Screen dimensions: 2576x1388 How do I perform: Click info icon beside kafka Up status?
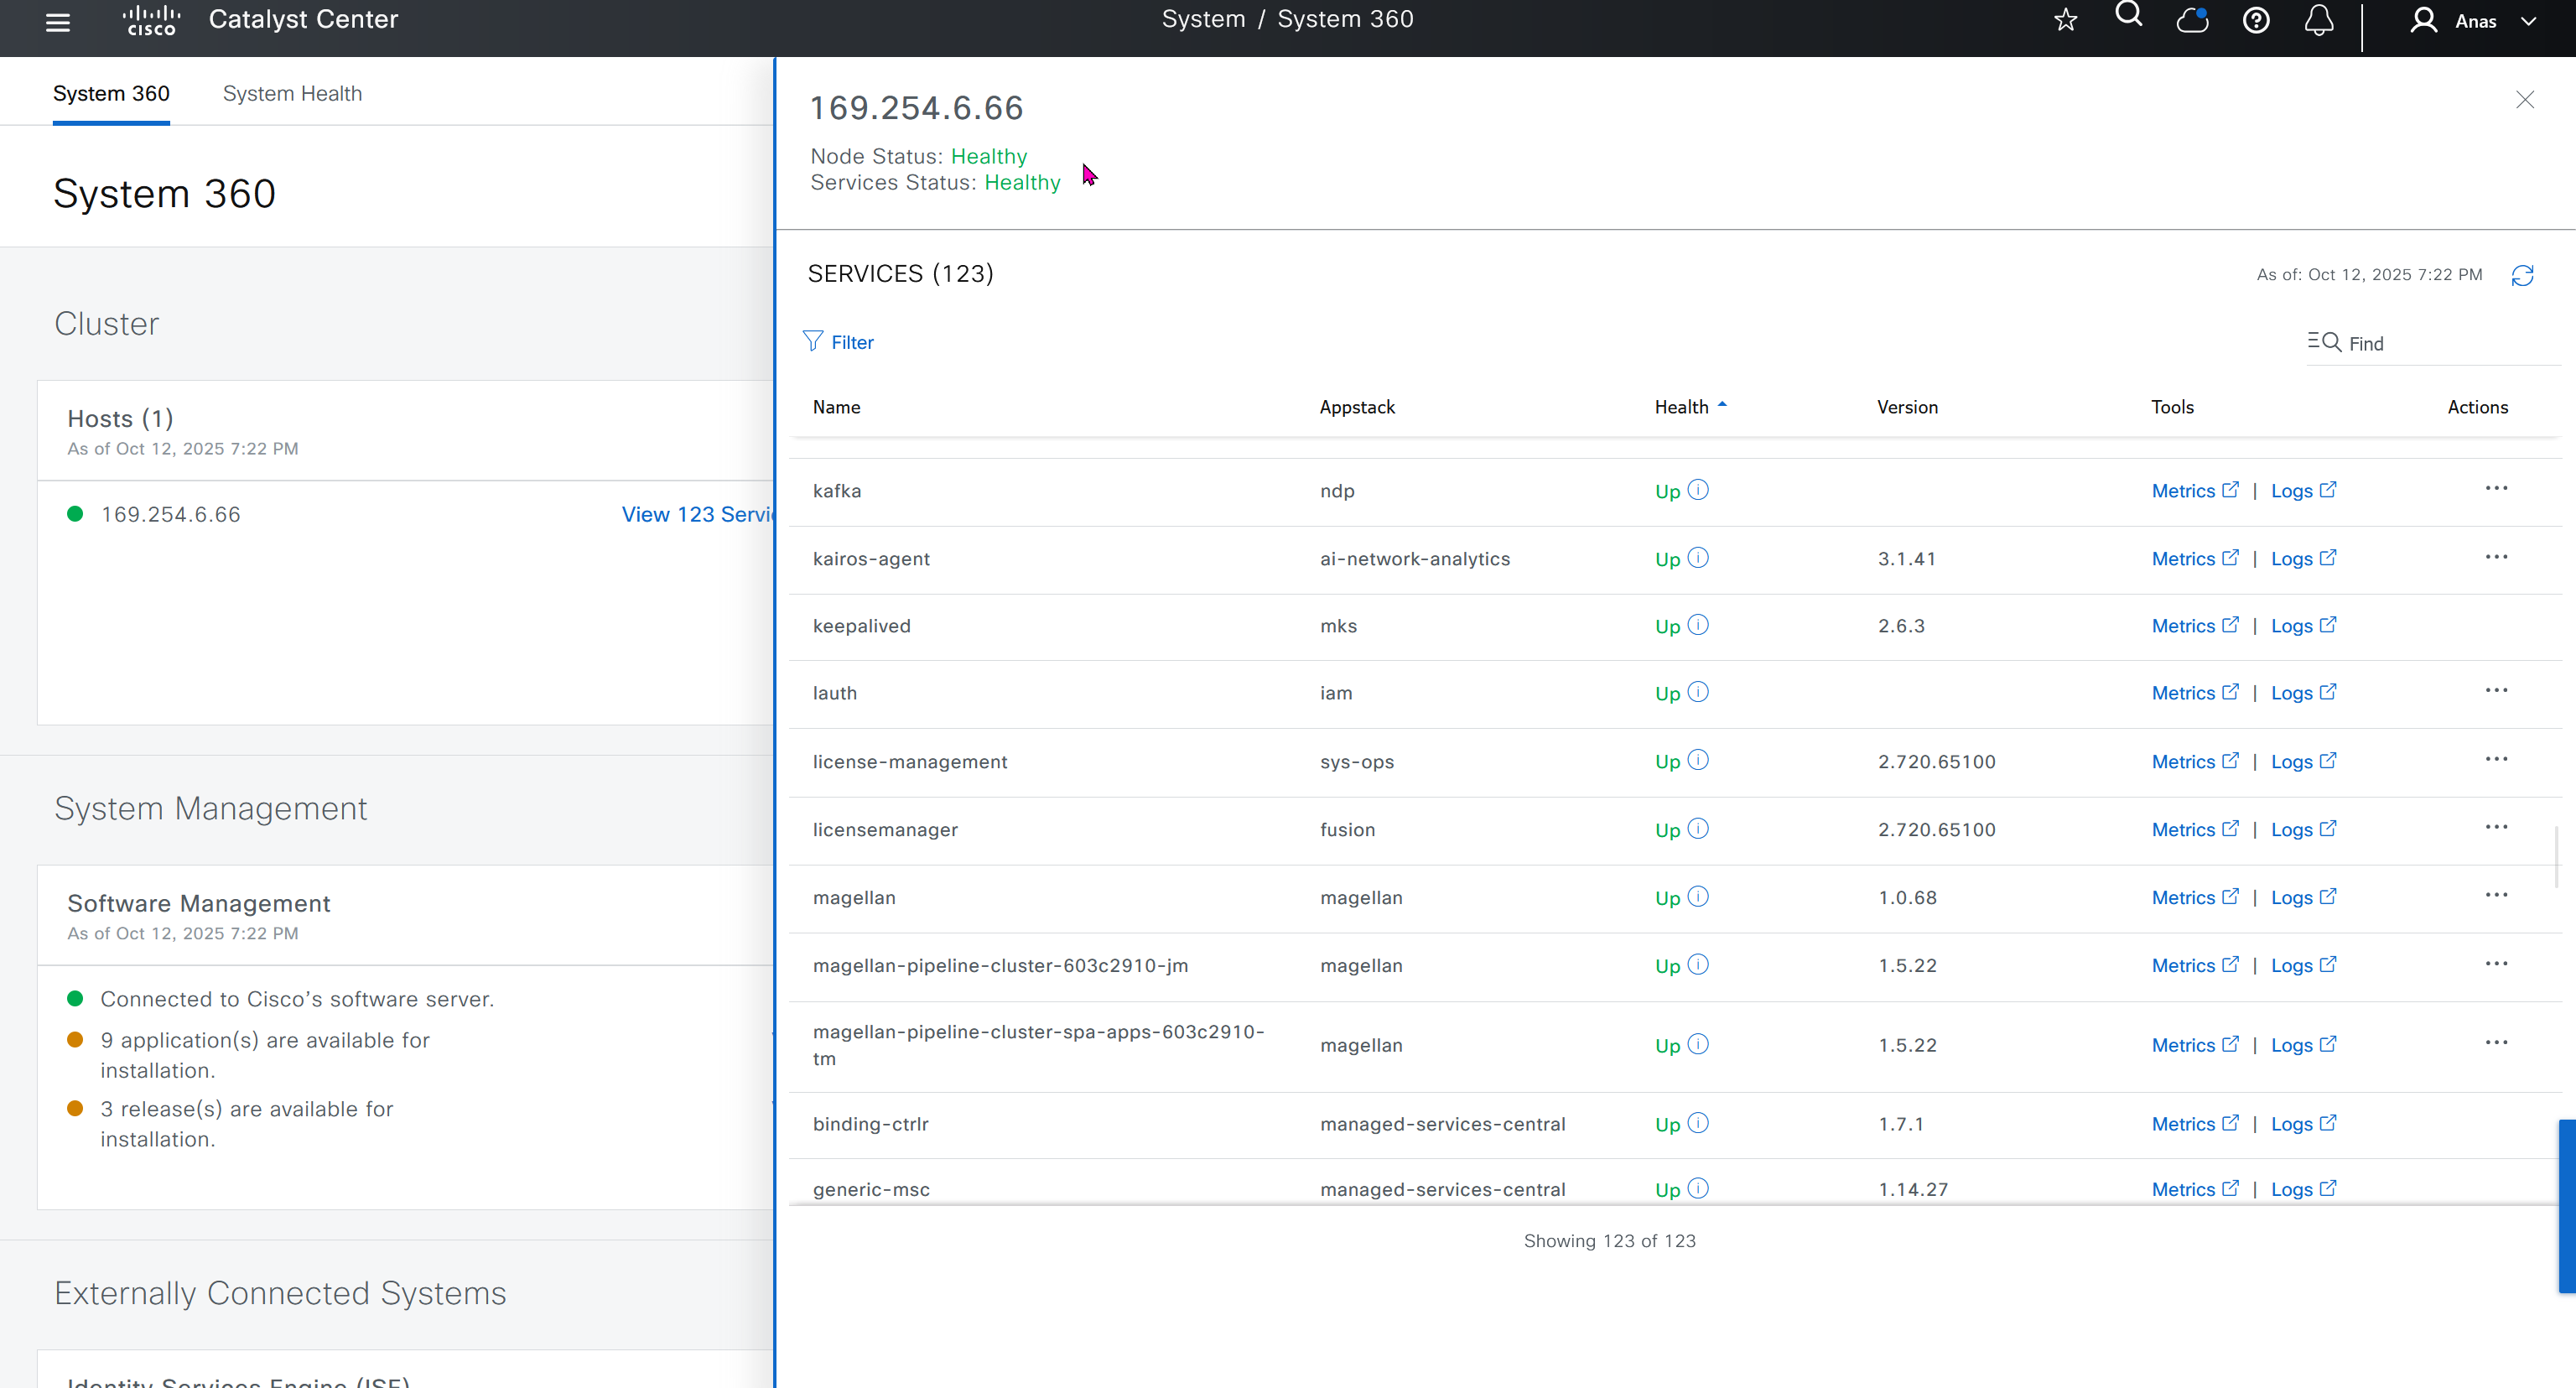point(1698,490)
